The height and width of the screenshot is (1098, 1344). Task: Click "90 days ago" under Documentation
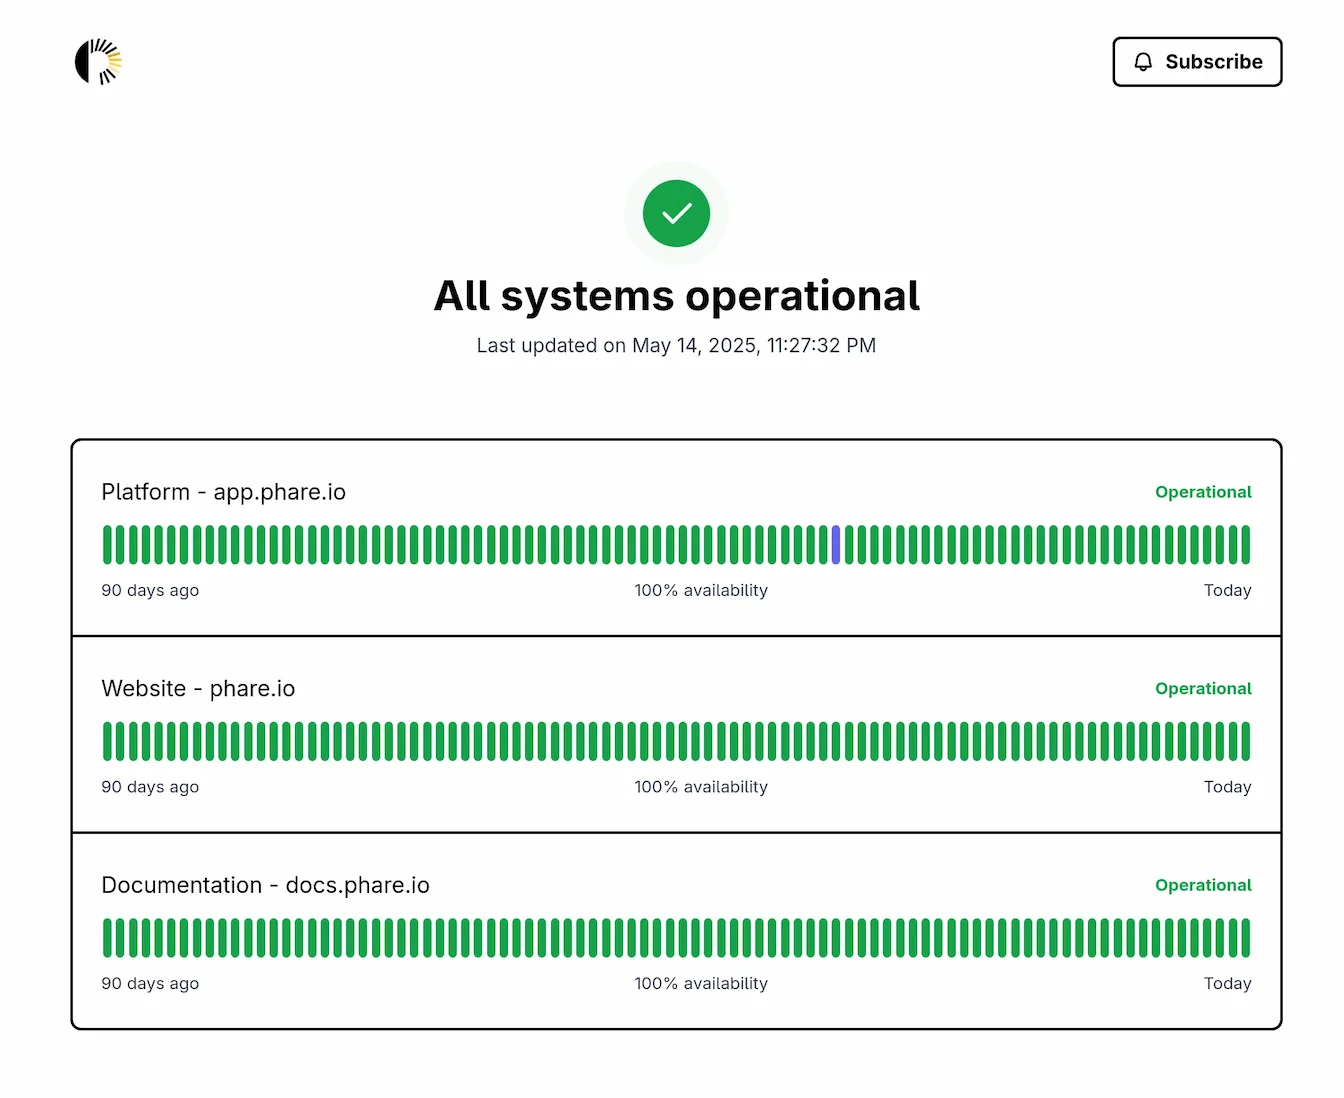click(150, 984)
